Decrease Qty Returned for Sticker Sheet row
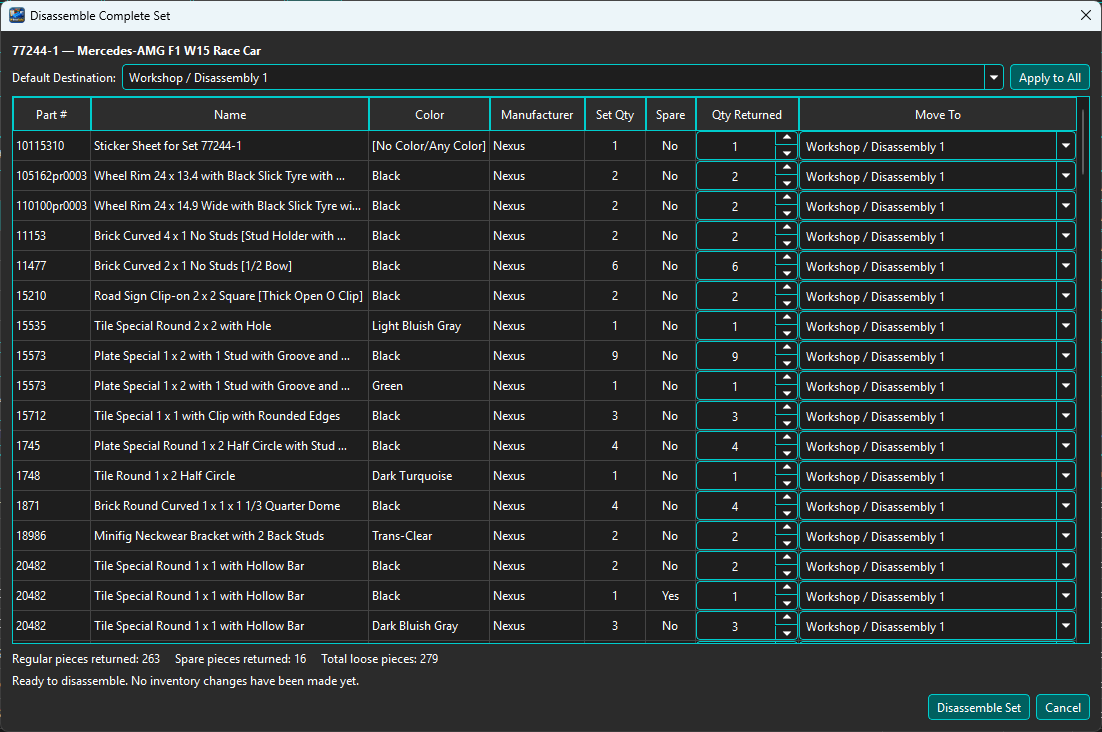The width and height of the screenshot is (1102, 732). (786, 153)
